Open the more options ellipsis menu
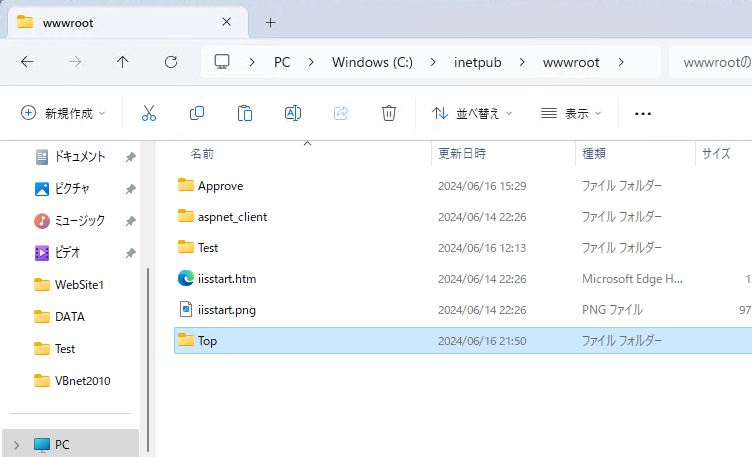The image size is (752, 457). click(x=643, y=113)
